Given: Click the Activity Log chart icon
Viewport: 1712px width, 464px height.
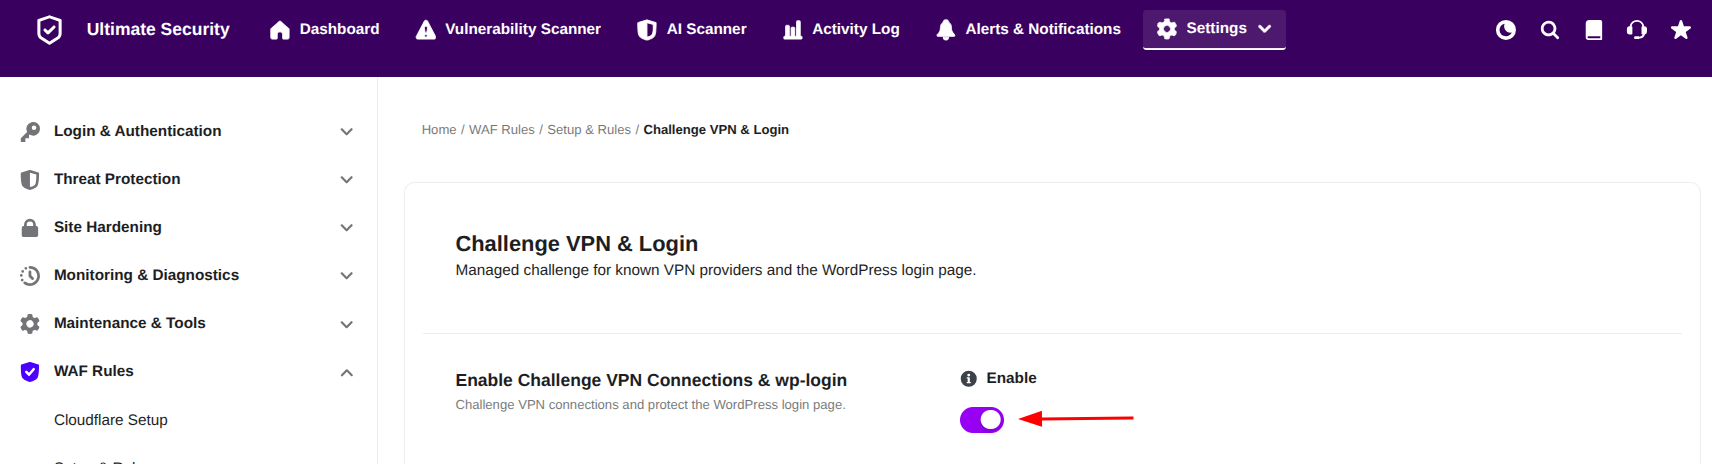Looking at the screenshot, I should click(x=793, y=30).
